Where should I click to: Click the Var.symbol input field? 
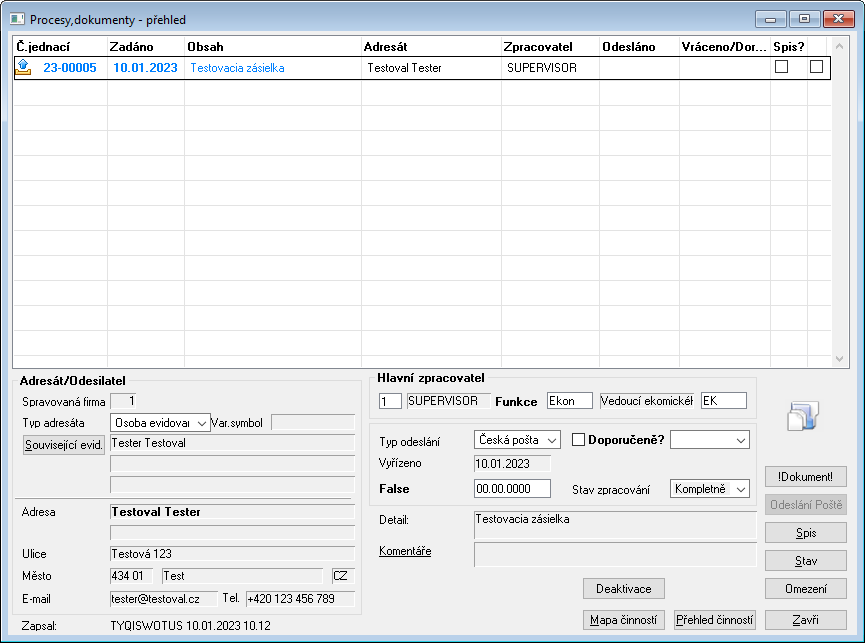(x=313, y=422)
